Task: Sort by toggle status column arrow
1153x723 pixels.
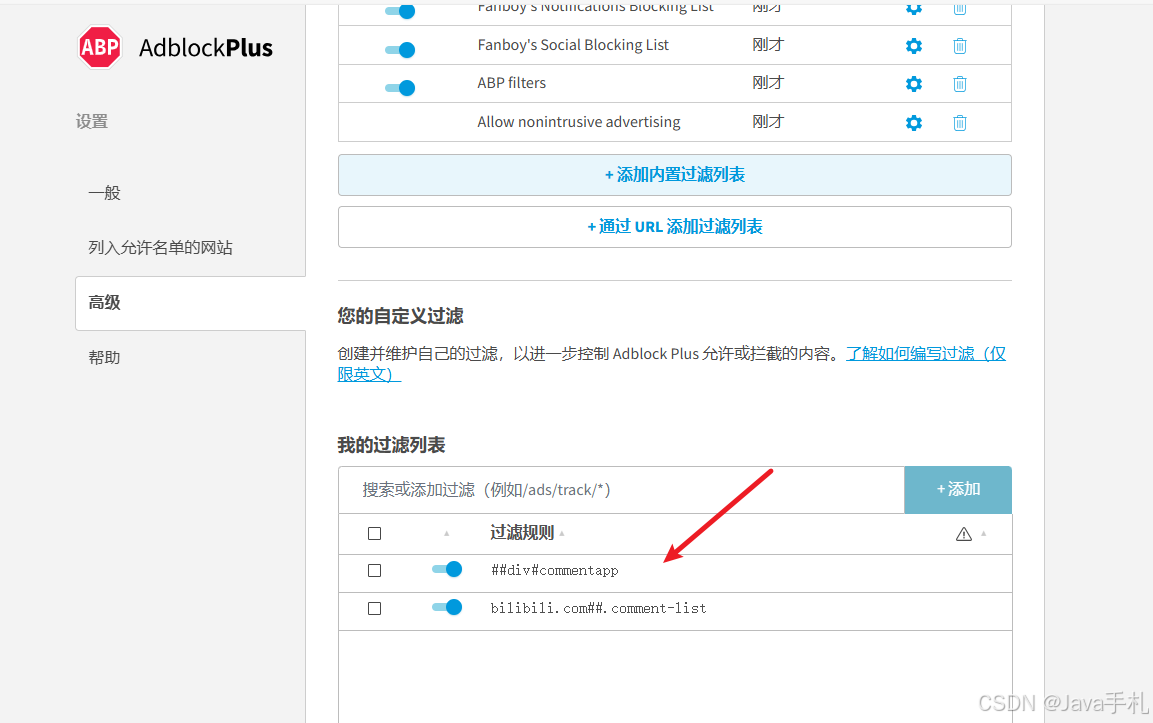Action: click(x=446, y=533)
